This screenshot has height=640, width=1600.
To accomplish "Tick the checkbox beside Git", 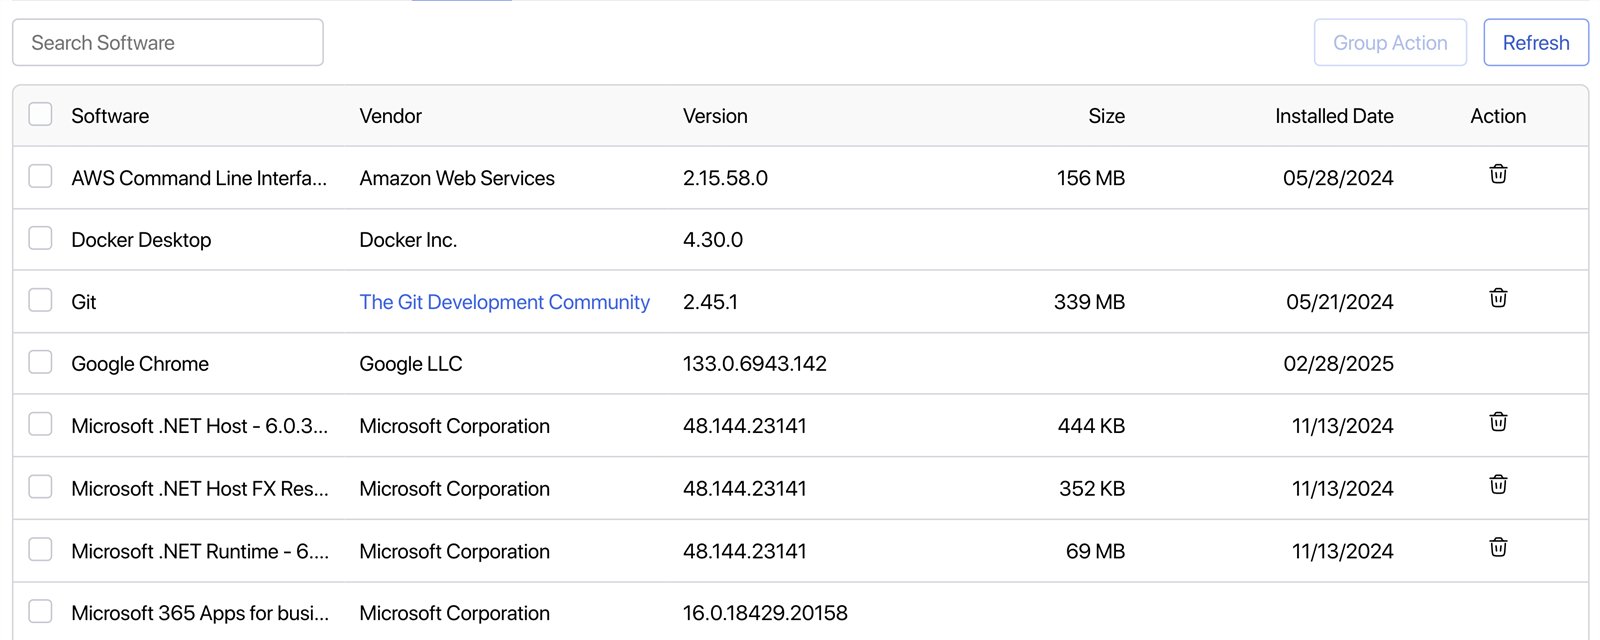I will pyautogui.click(x=40, y=300).
